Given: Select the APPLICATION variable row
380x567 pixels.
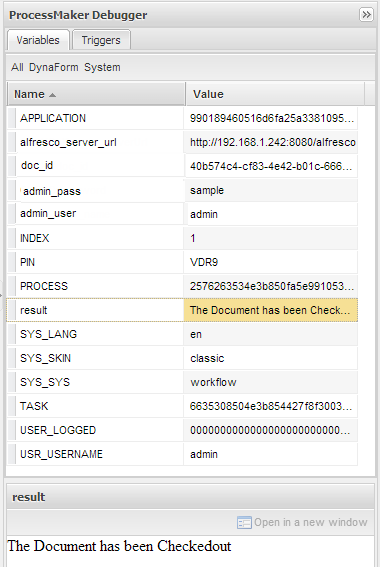Looking at the screenshot, I should click(x=182, y=118).
